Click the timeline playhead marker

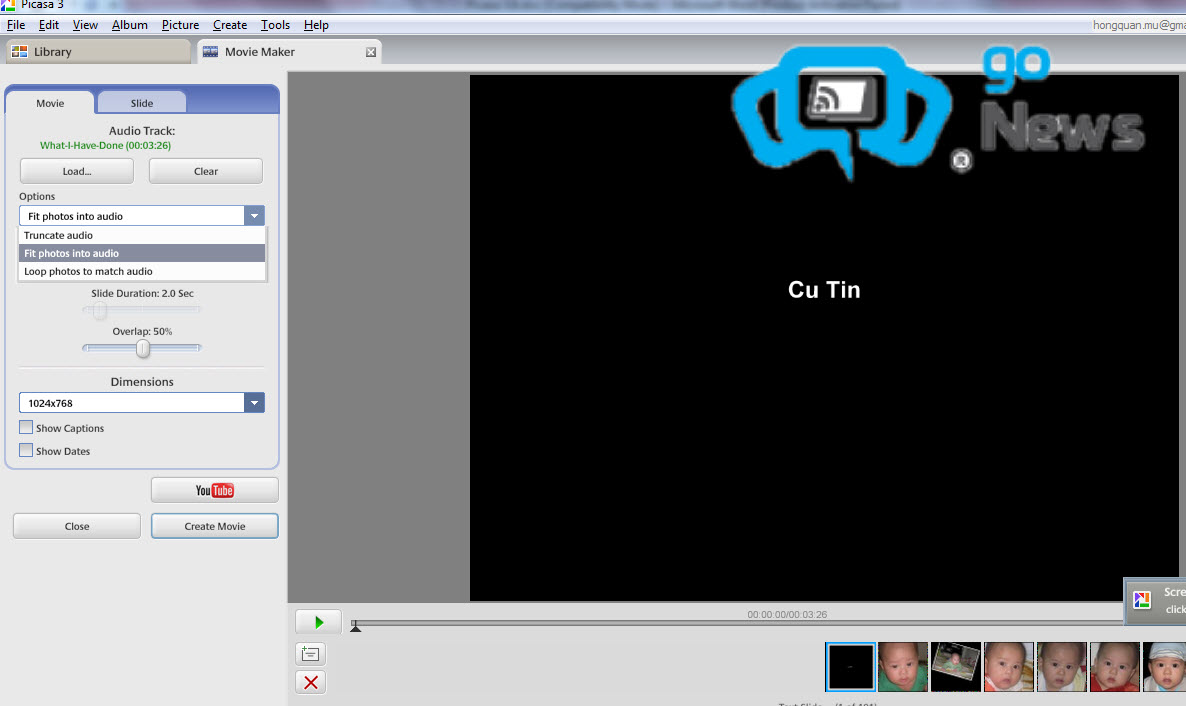point(355,627)
